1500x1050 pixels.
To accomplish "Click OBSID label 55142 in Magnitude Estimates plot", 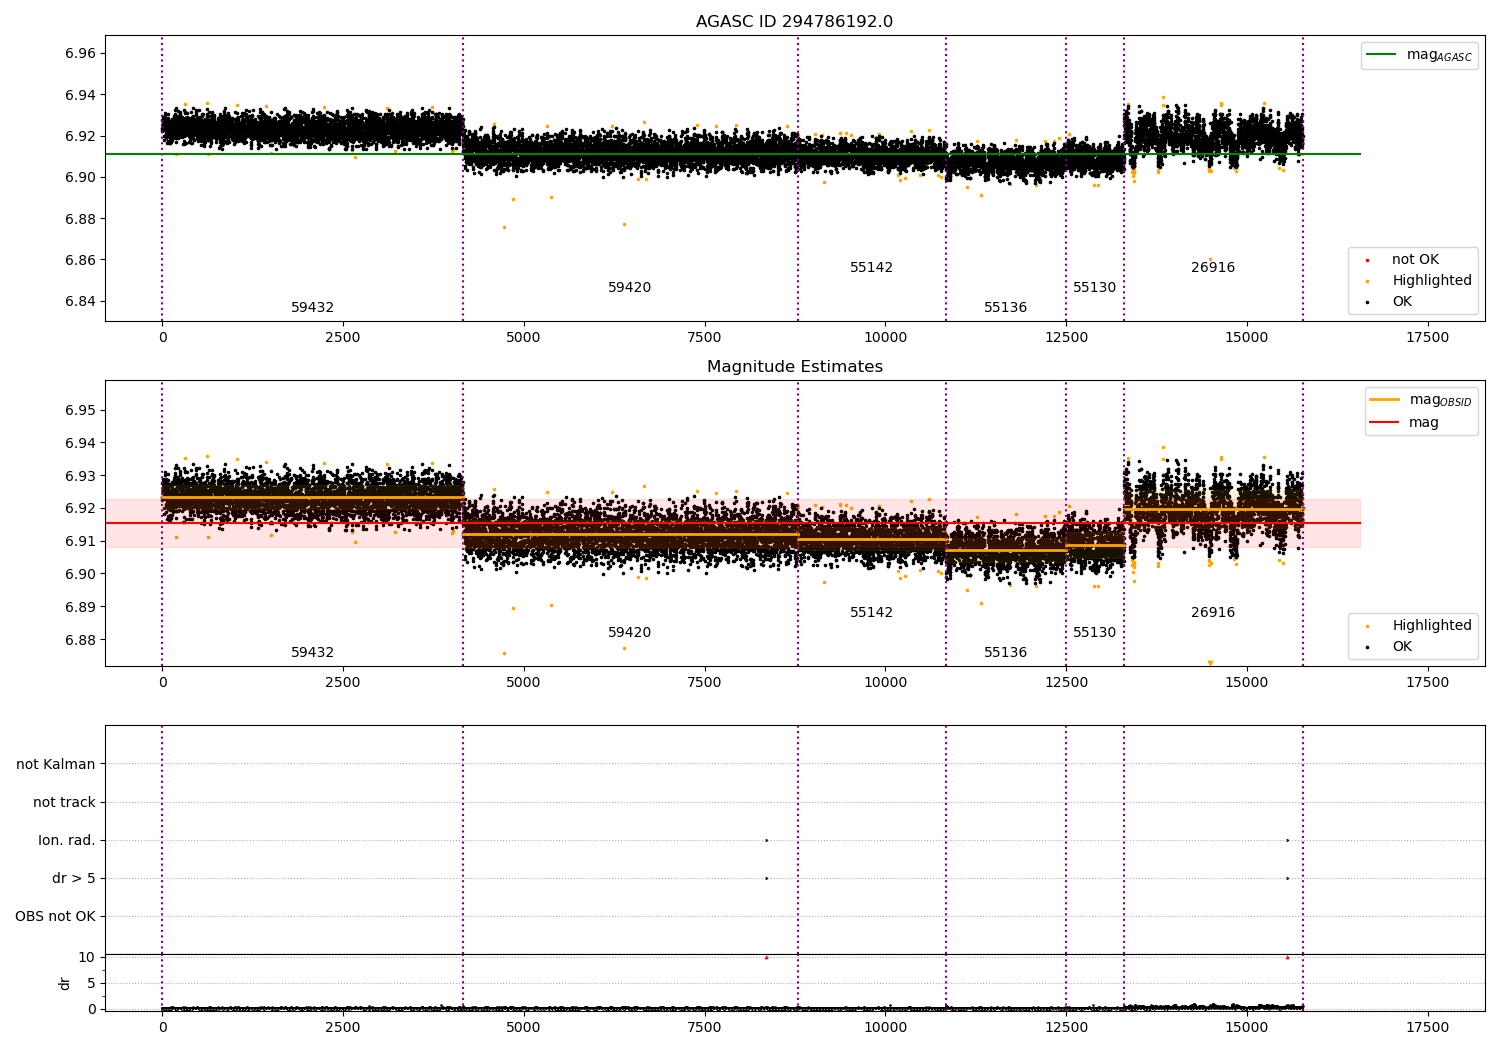I will pyautogui.click(x=871, y=613).
